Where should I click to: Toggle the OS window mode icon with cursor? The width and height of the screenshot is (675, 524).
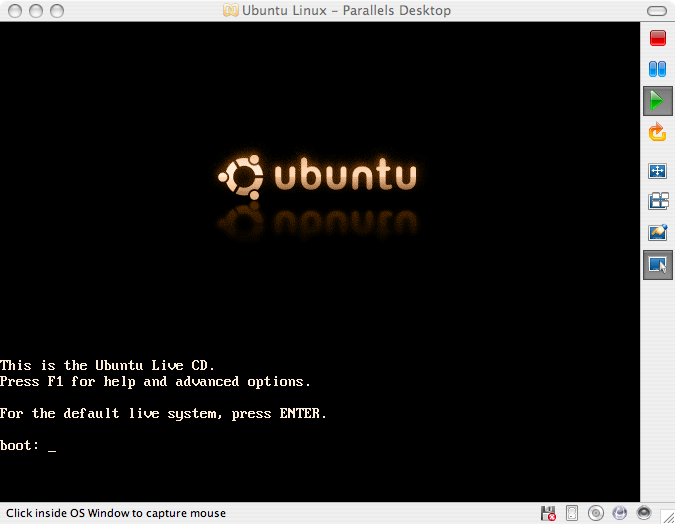pyautogui.click(x=657, y=265)
